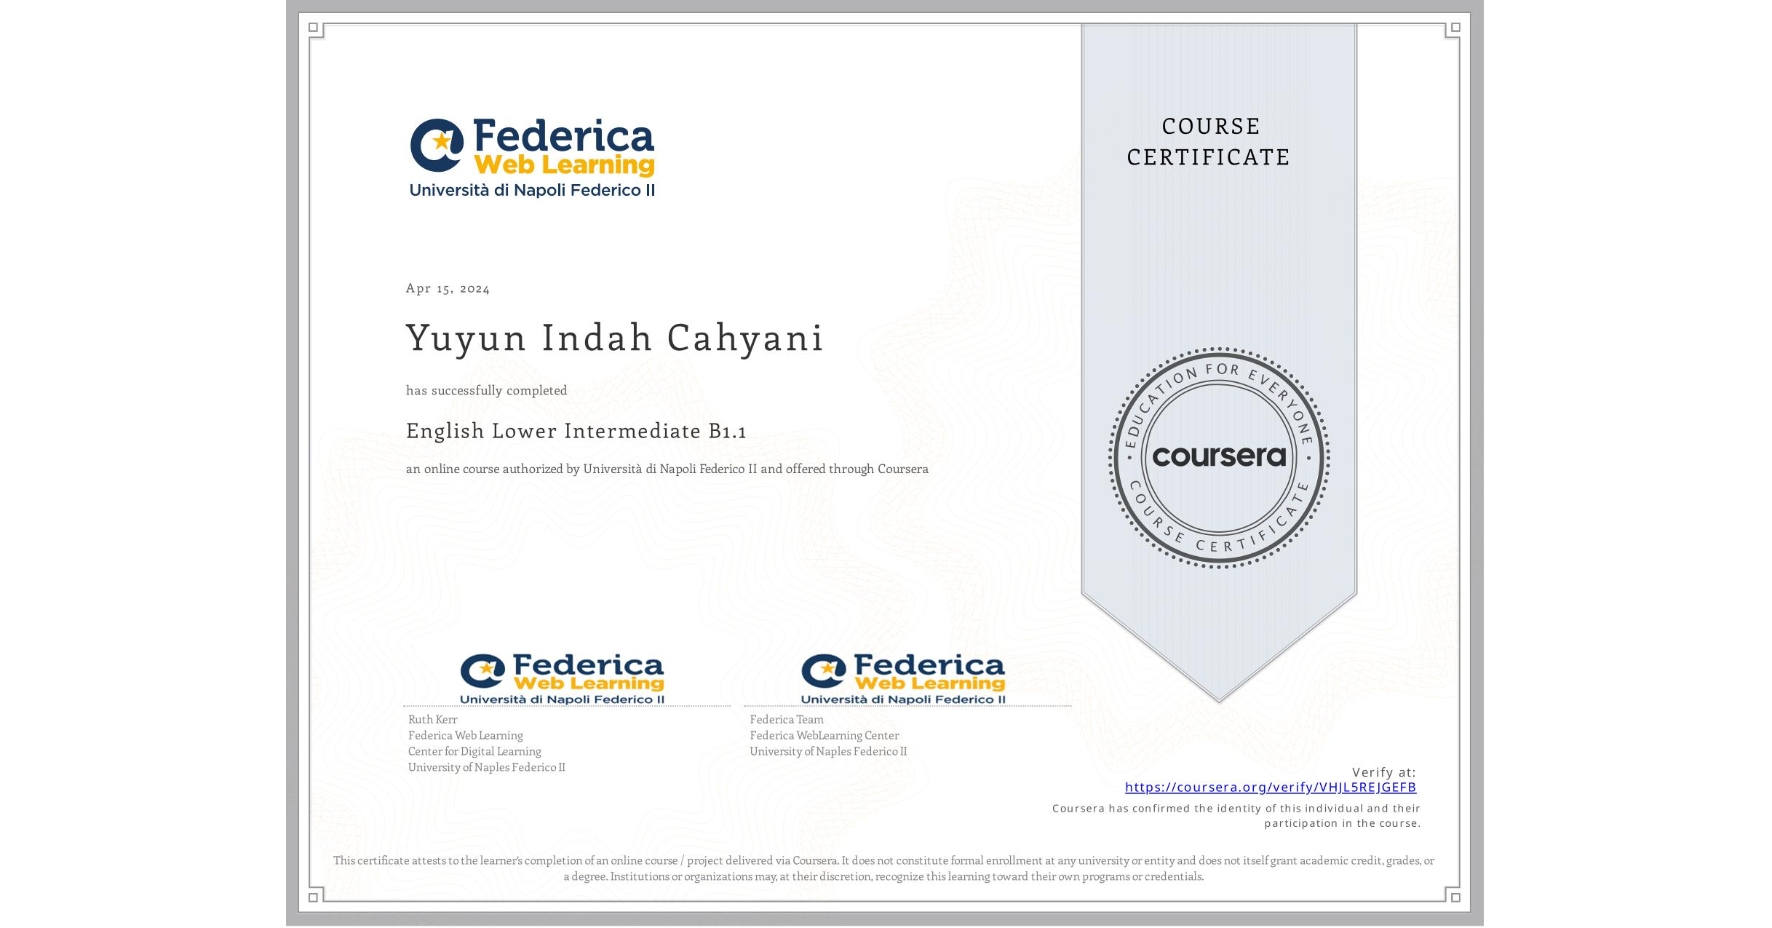Screen dimensions: 1772x928
Task: Select the name Yuyun Indah Cahyani
Action: coord(614,339)
